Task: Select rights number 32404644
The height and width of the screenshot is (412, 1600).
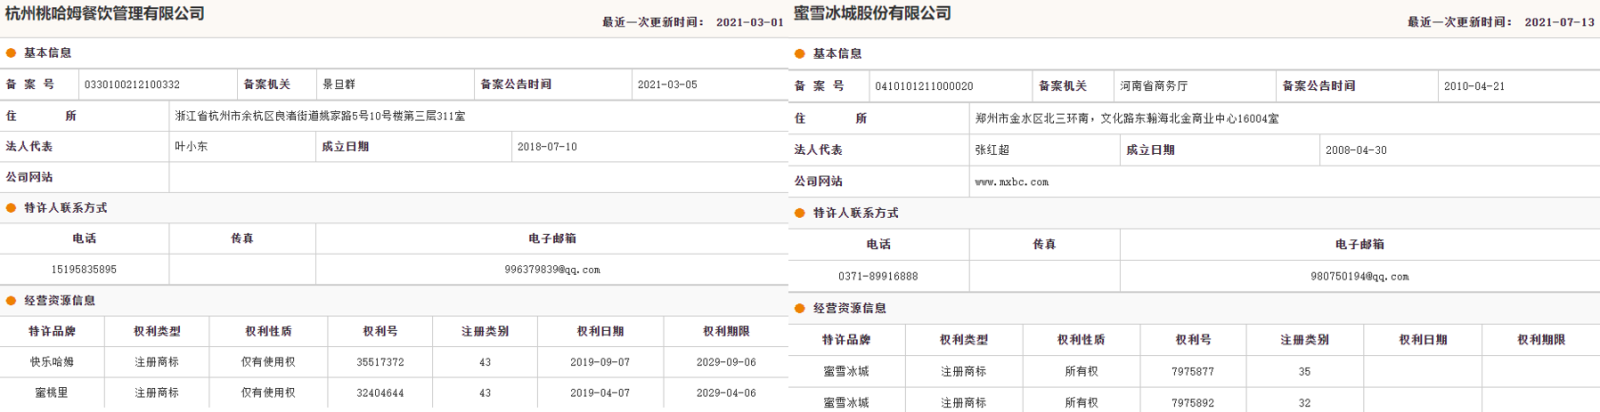Action: 380,393
